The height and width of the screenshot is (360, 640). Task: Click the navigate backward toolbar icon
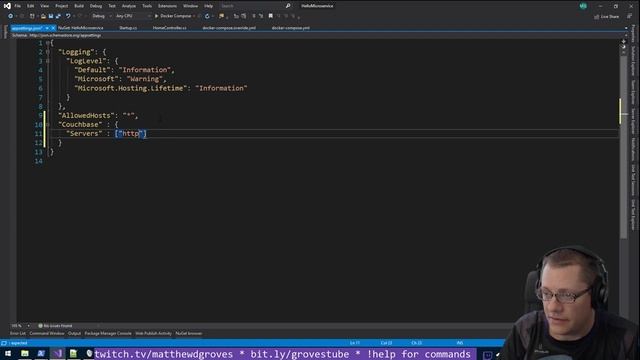(11, 16)
